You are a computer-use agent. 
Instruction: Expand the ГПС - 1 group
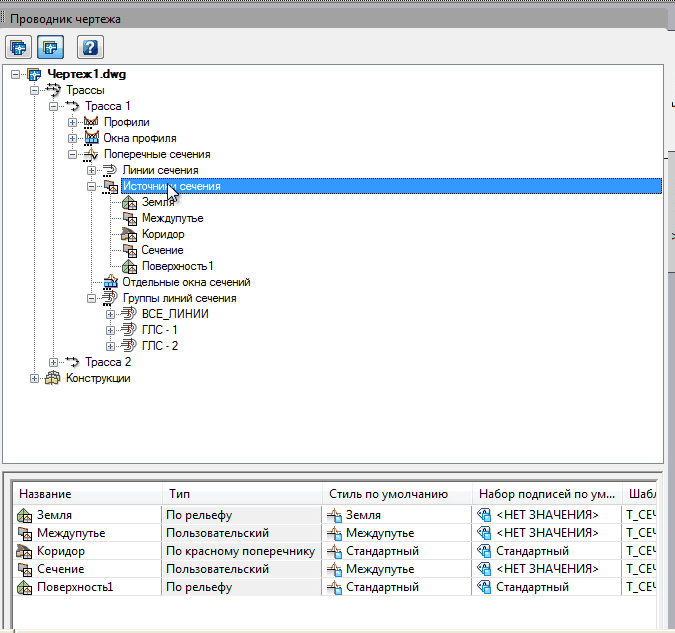(x=111, y=330)
